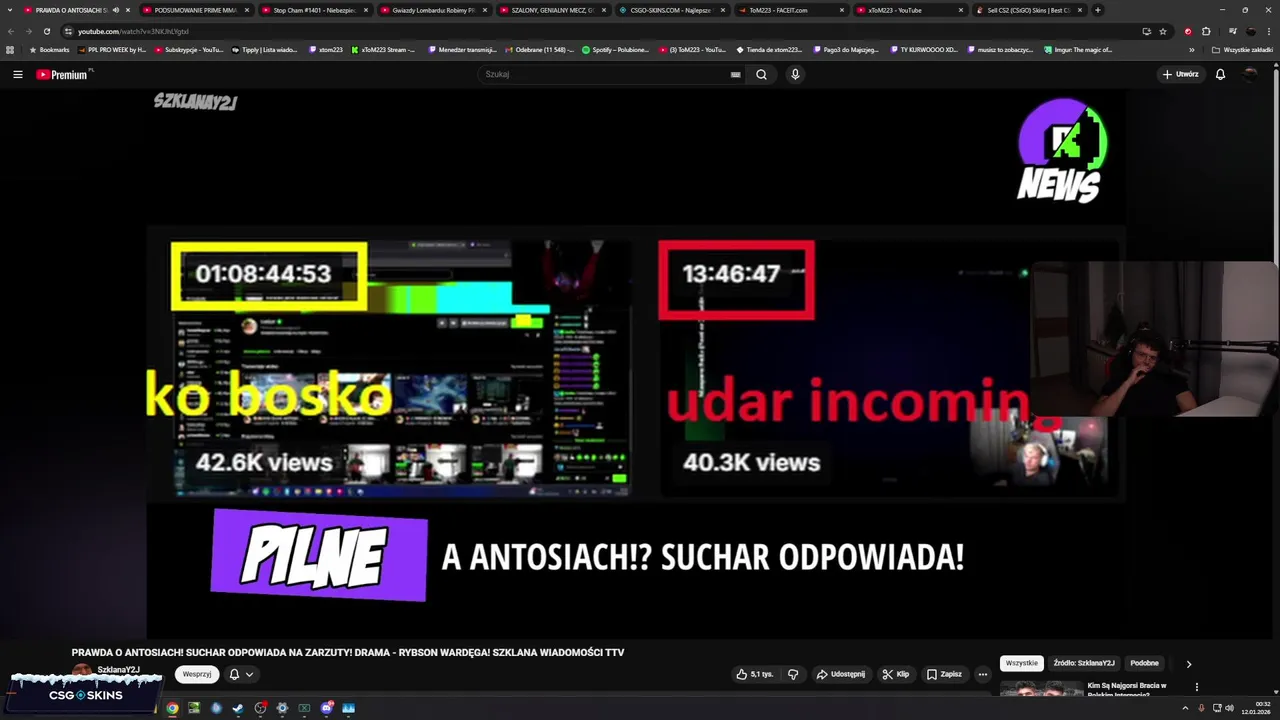Image resolution: width=1280 pixels, height=720 pixels.
Task: Open Steam from the taskbar
Action: coord(238,708)
